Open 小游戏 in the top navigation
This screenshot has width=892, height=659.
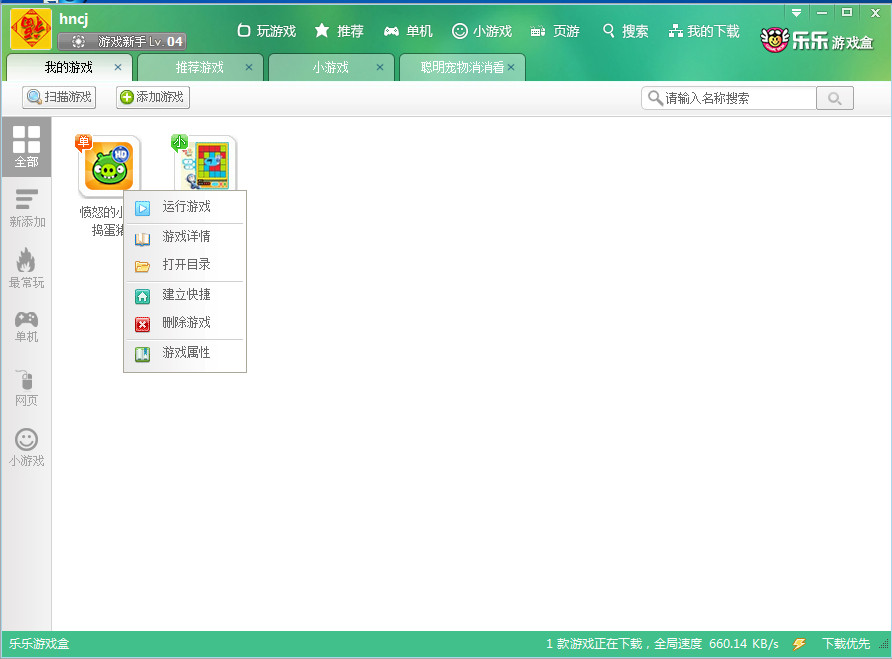point(482,31)
